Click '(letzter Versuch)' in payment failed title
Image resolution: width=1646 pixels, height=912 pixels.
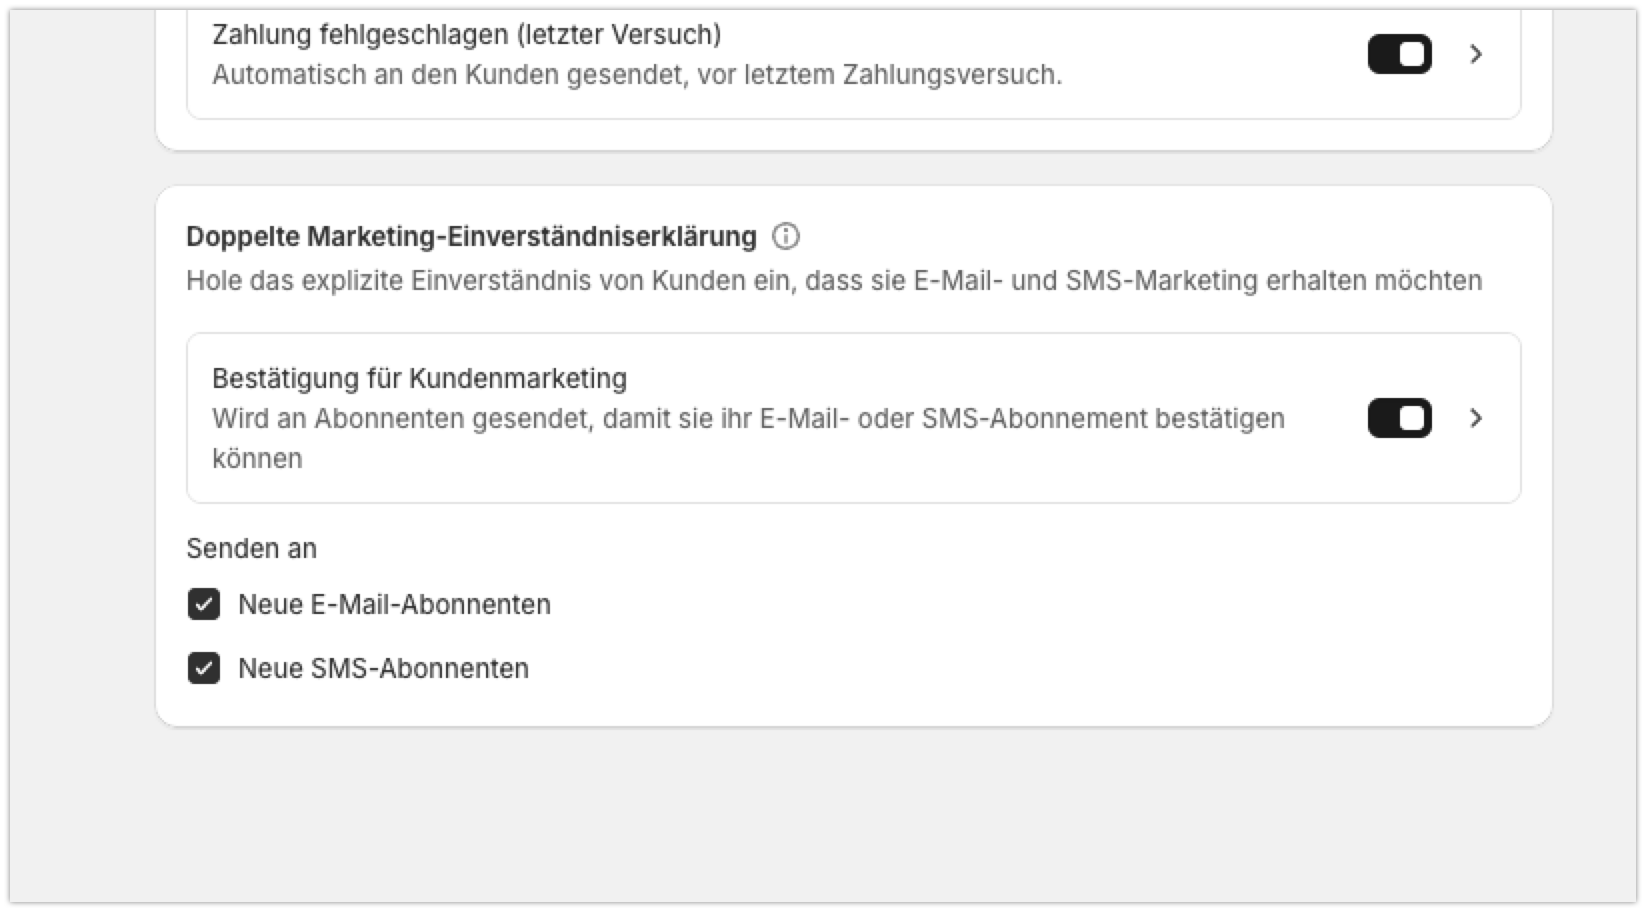point(619,34)
